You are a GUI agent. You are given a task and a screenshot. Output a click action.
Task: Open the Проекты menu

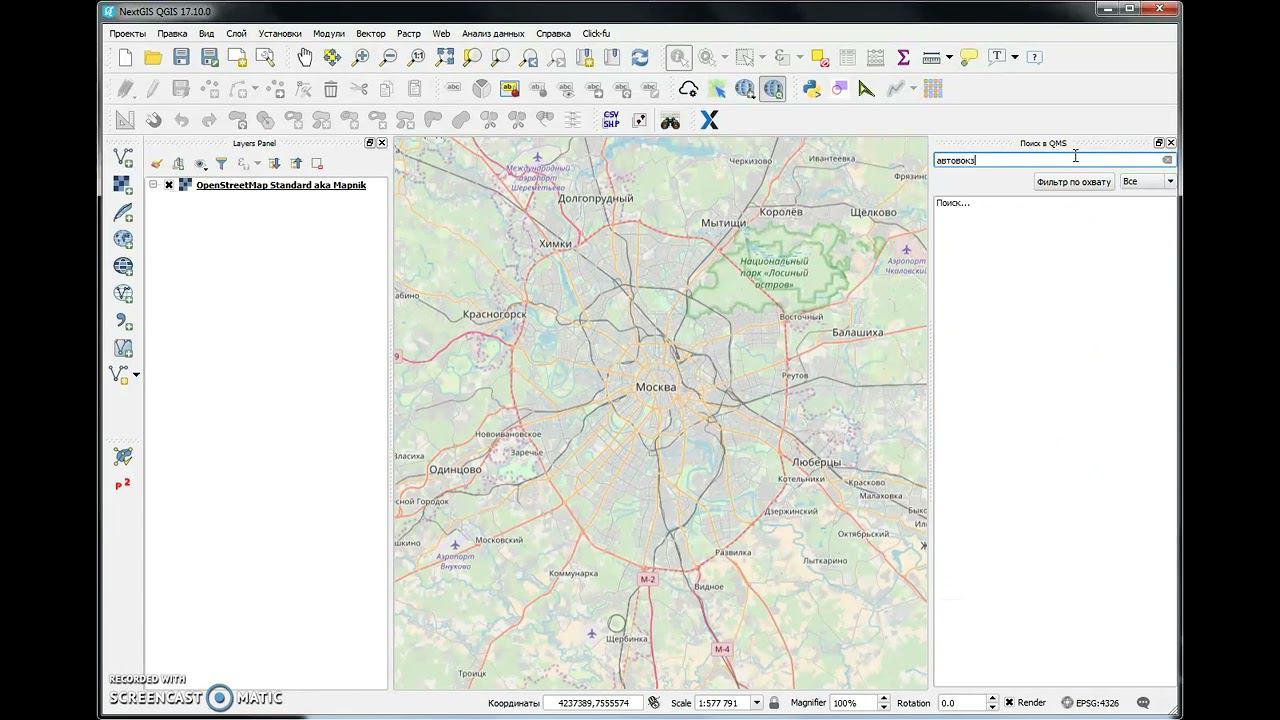point(128,33)
